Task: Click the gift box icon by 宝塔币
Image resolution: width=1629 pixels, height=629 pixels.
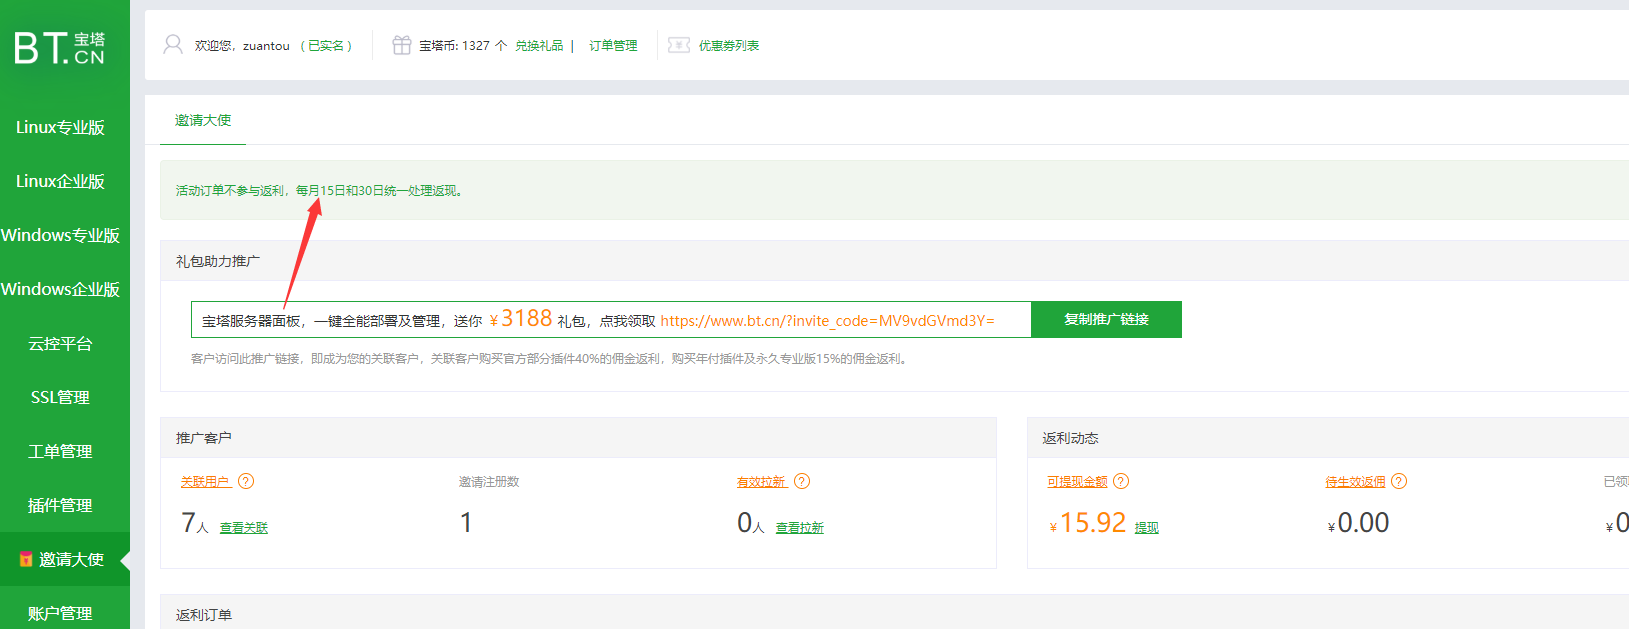Action: tap(401, 45)
